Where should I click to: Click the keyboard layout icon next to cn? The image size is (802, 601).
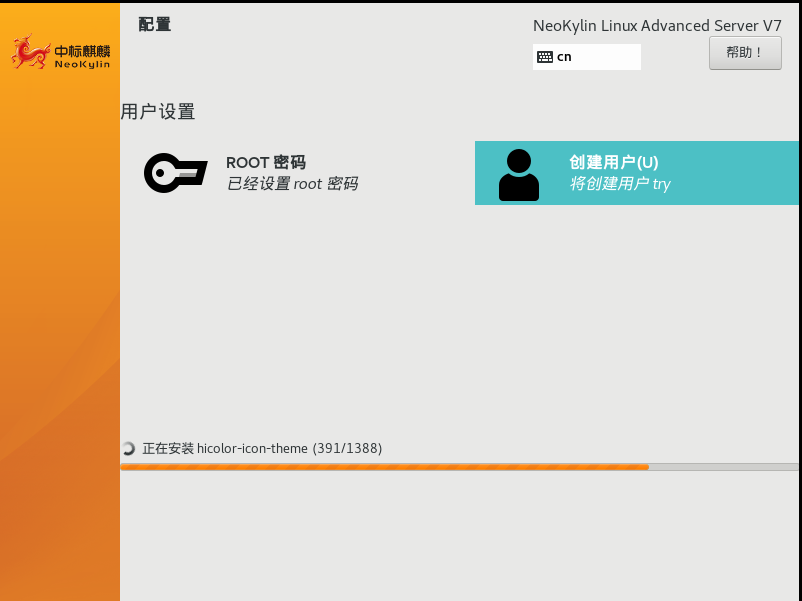pos(545,57)
